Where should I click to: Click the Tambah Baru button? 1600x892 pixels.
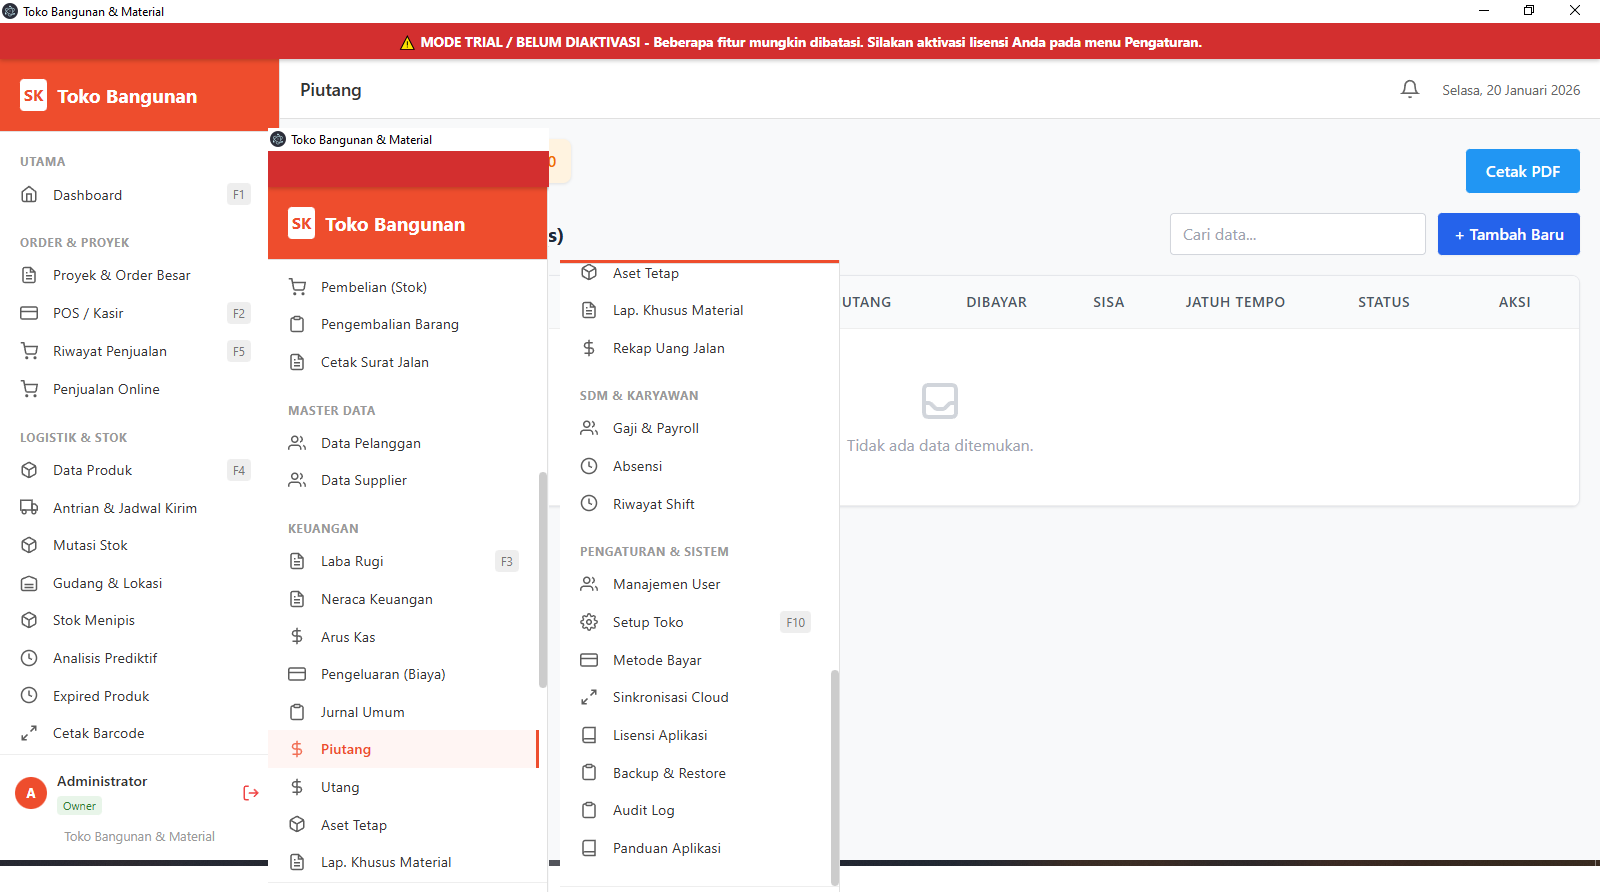coord(1508,234)
